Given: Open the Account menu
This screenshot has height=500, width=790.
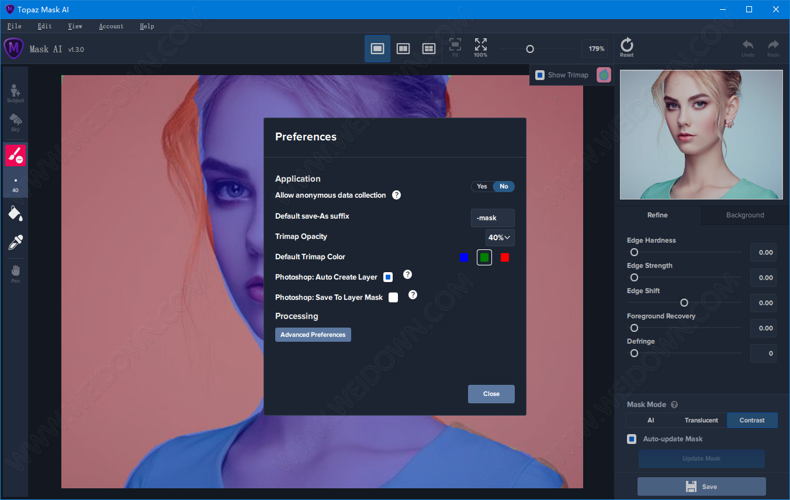Looking at the screenshot, I should tap(111, 26).
